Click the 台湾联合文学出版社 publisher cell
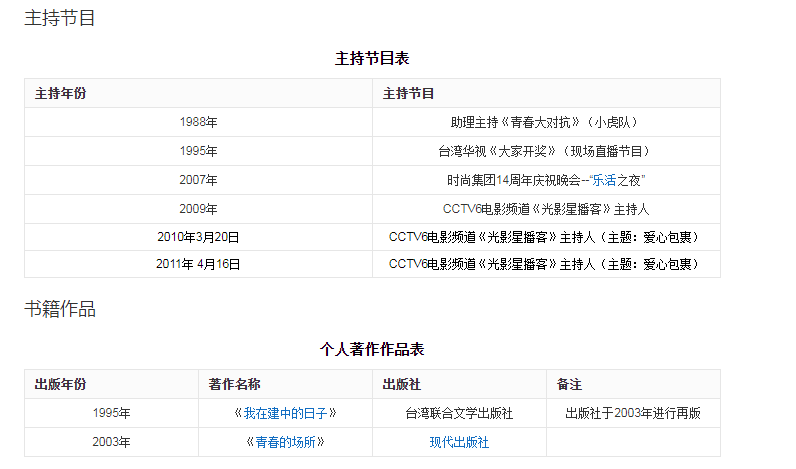Image resolution: width=796 pixels, height=469 pixels. point(459,413)
